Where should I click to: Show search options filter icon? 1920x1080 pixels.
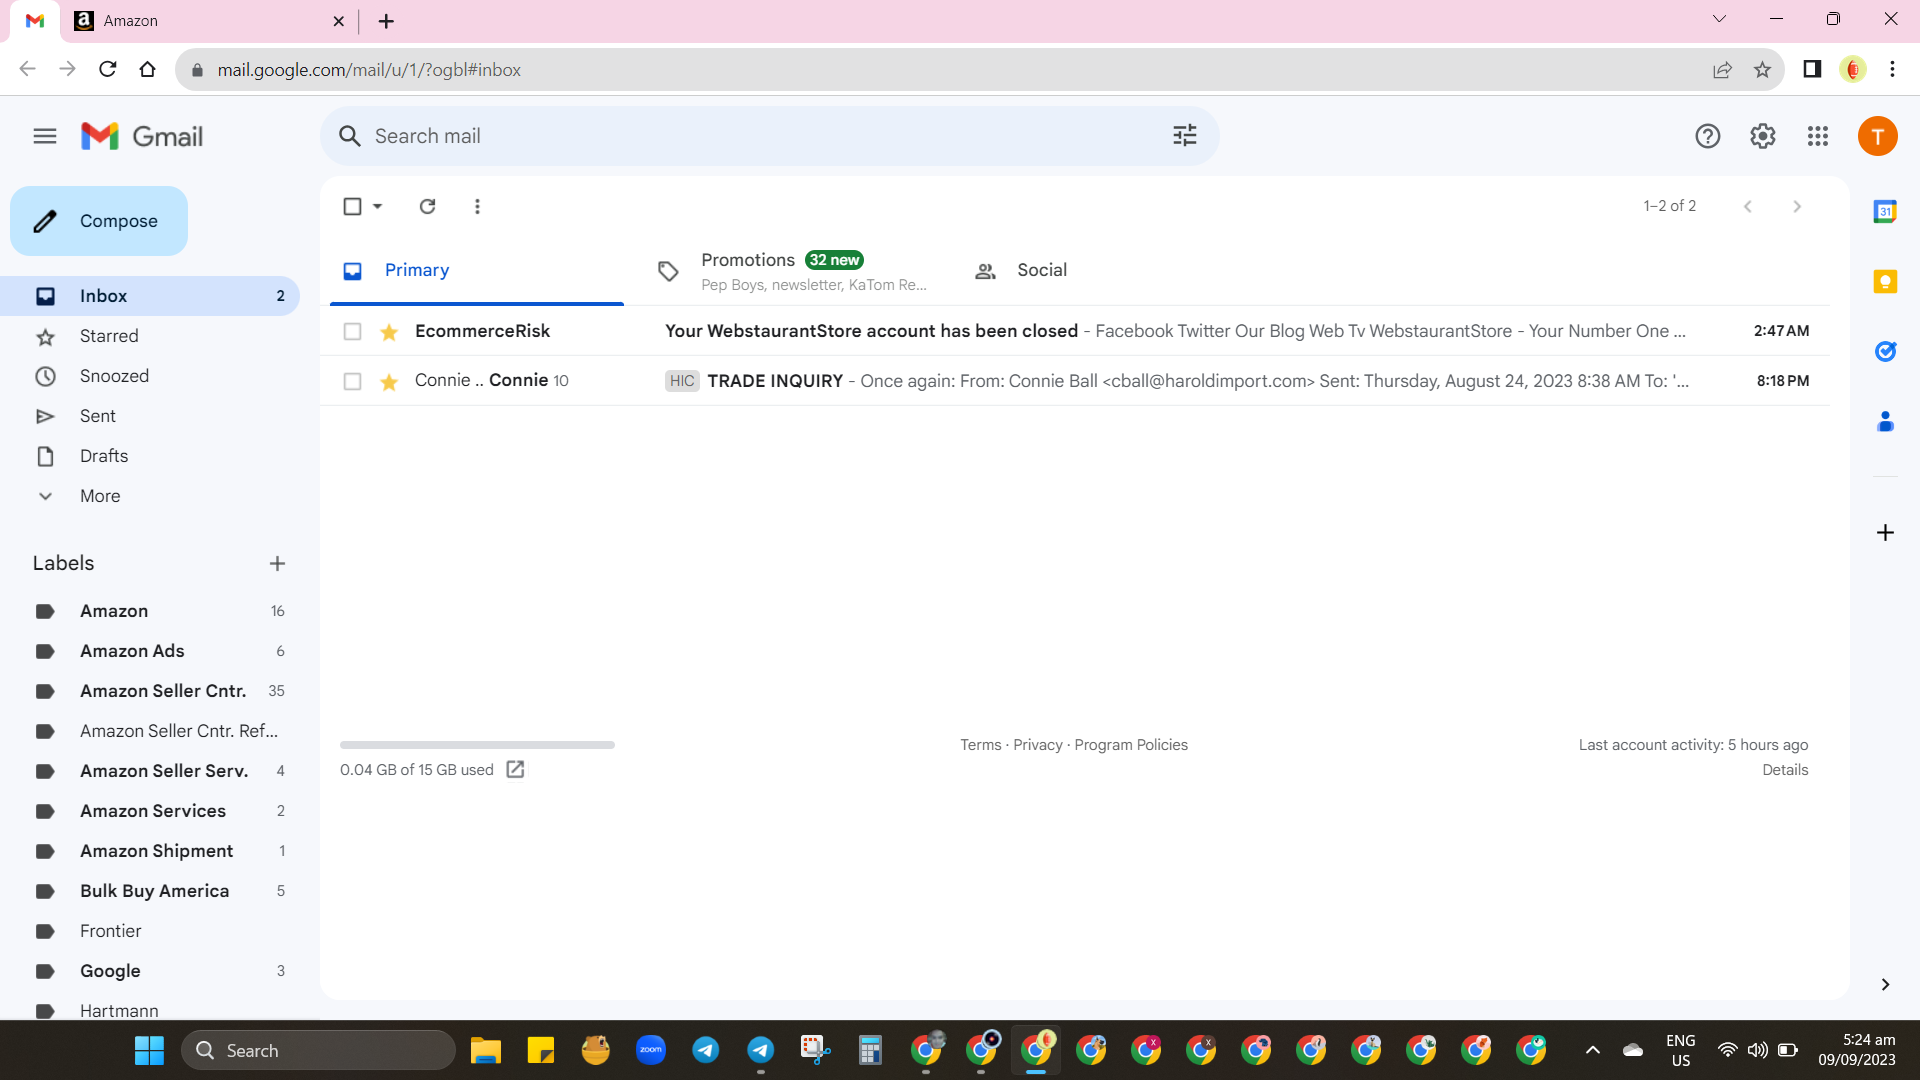click(1185, 136)
